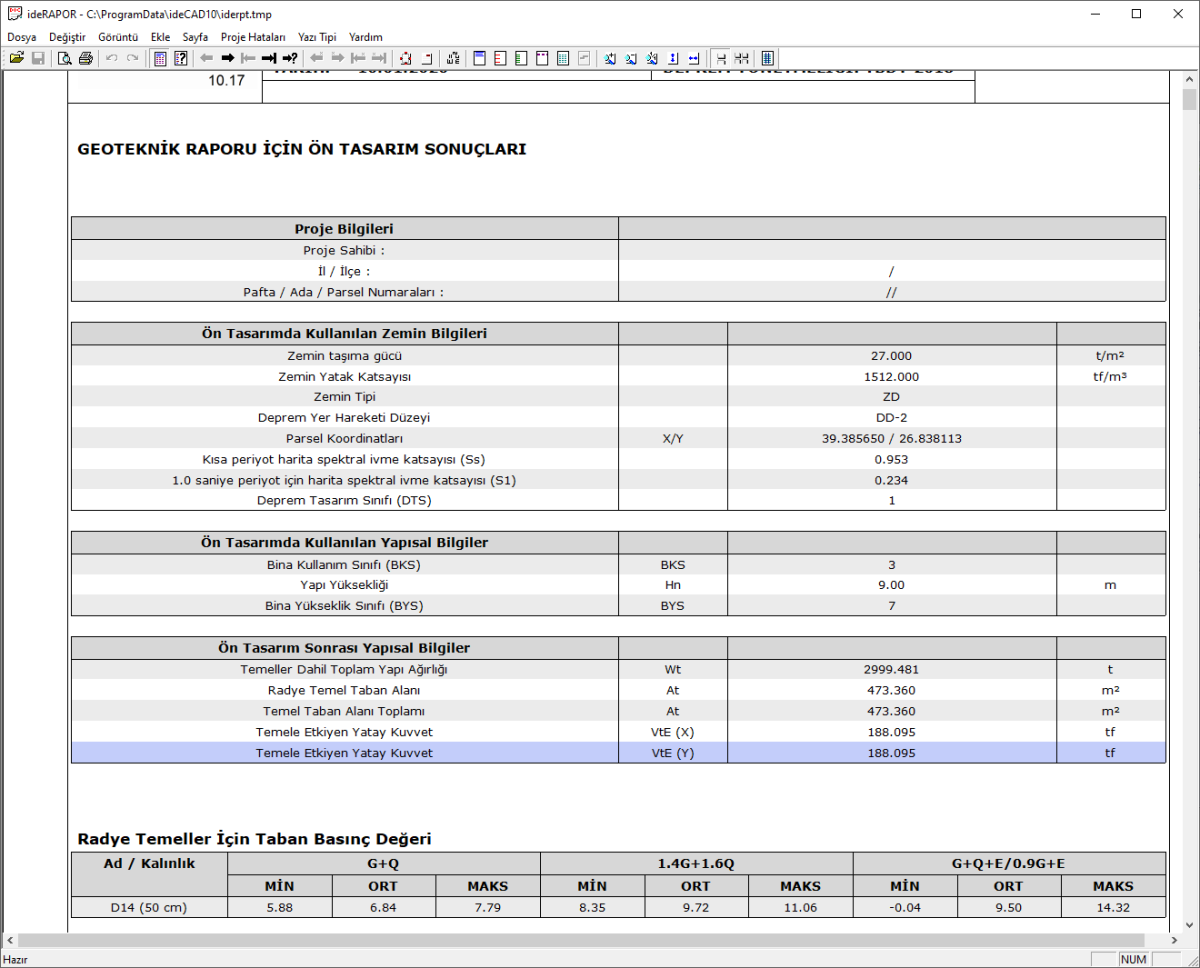Screen dimensions: 1200x968
Task: Click the printer icon in toolbar
Action: tap(85, 58)
